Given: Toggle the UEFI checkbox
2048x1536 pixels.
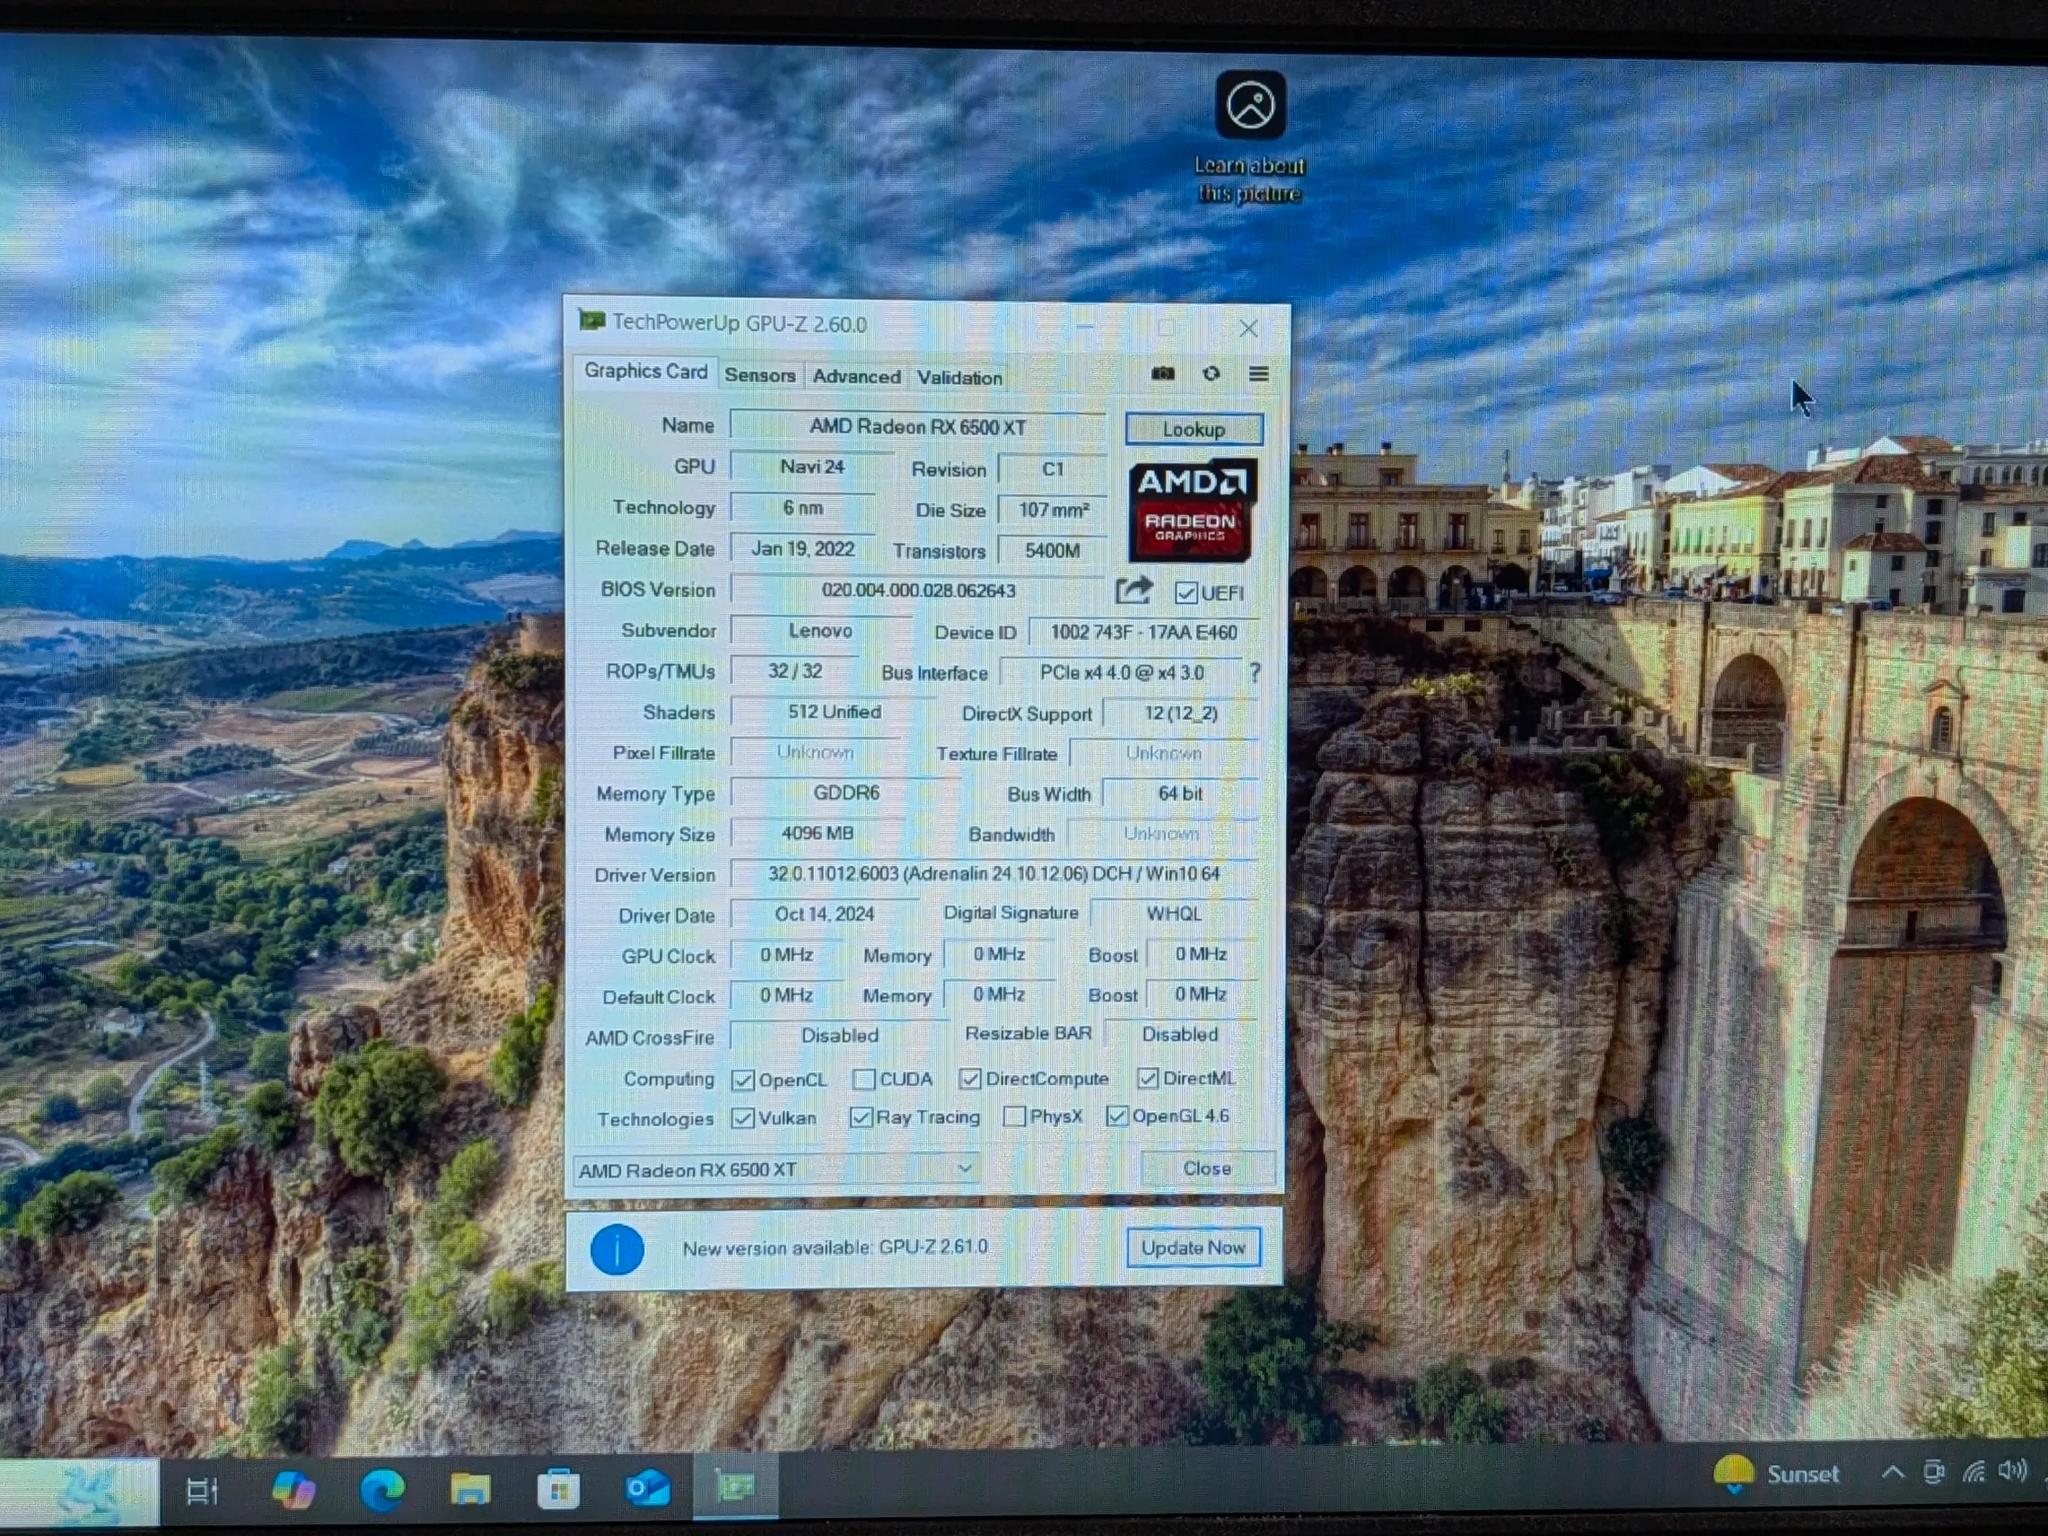Looking at the screenshot, I should point(1186,593).
